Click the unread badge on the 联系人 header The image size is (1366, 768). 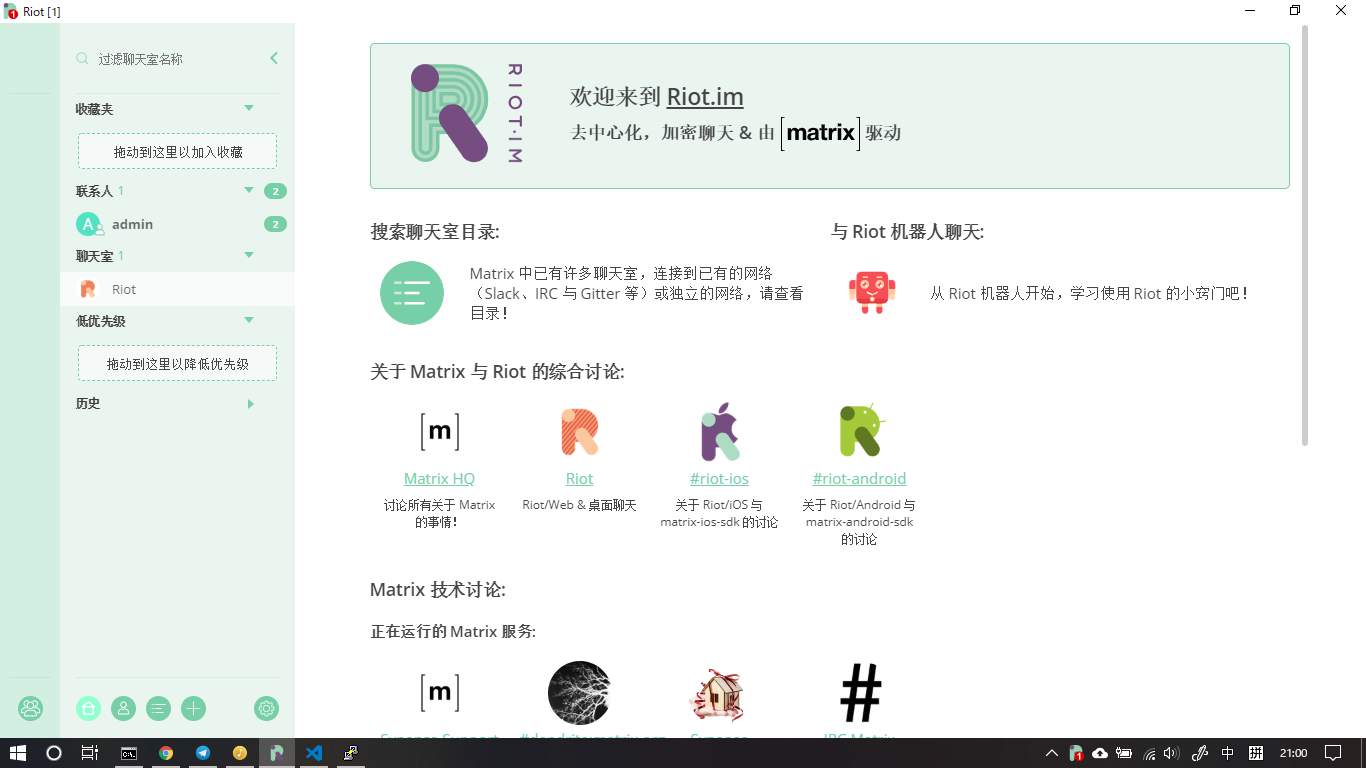click(275, 191)
